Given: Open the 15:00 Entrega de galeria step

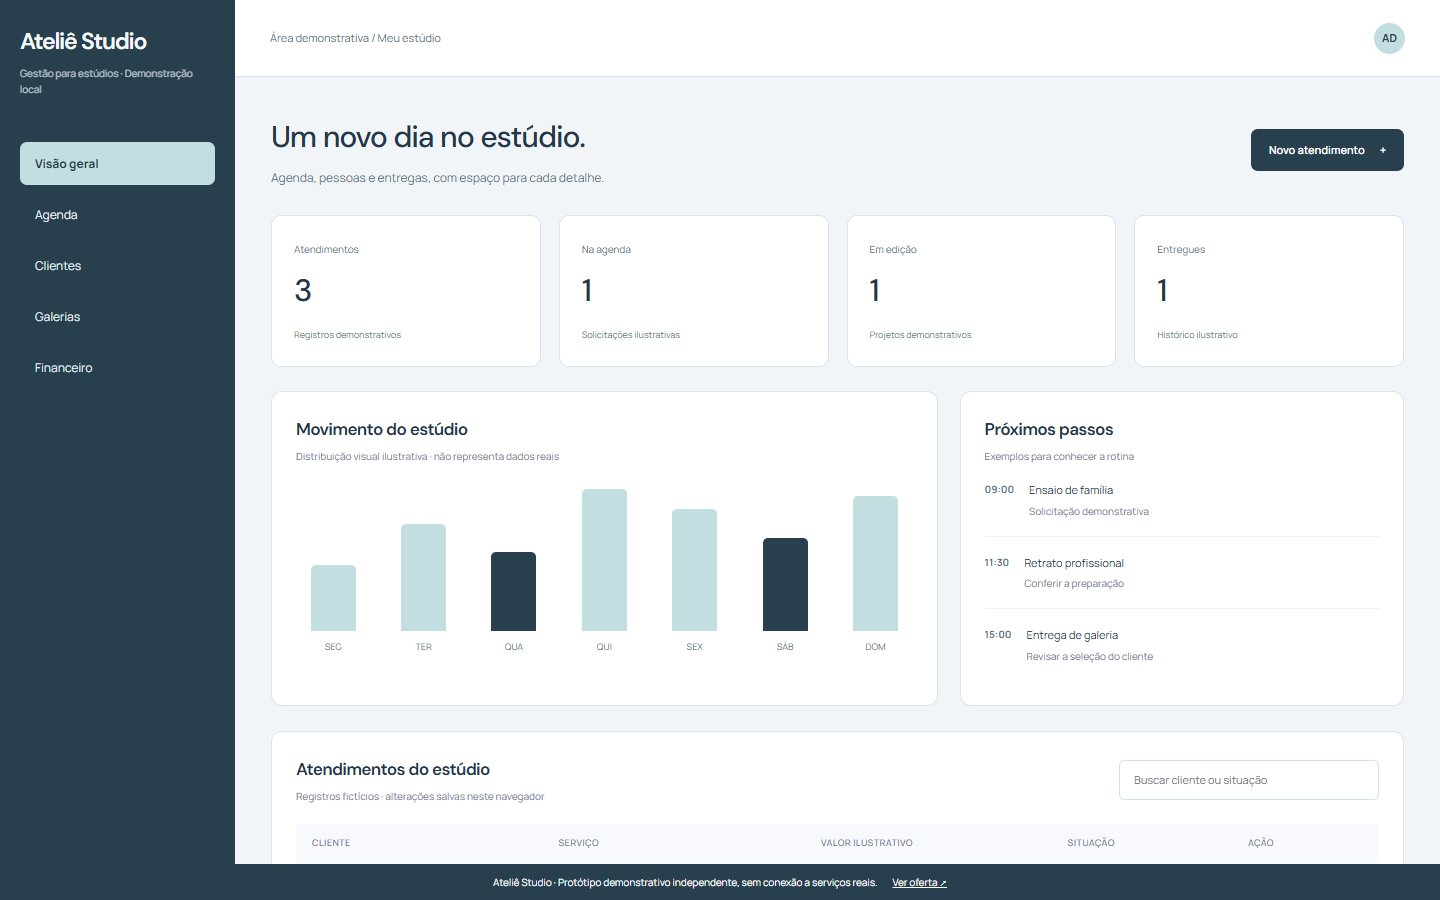Looking at the screenshot, I should 1182,645.
